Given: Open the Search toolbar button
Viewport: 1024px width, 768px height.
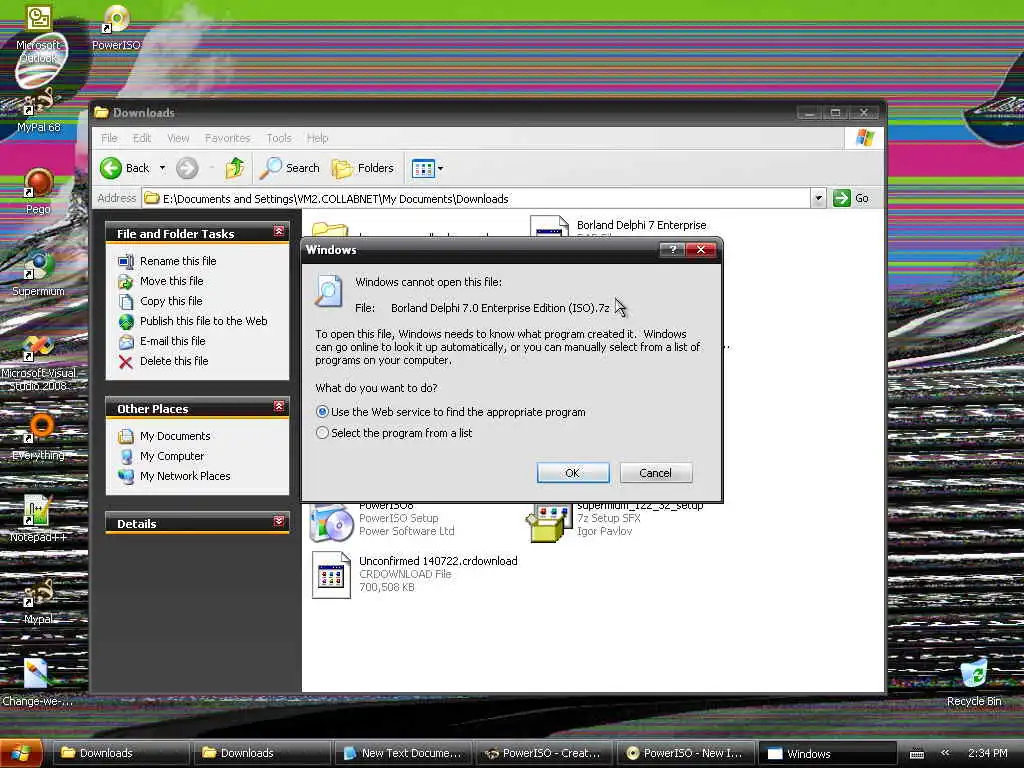Looking at the screenshot, I should [290, 168].
